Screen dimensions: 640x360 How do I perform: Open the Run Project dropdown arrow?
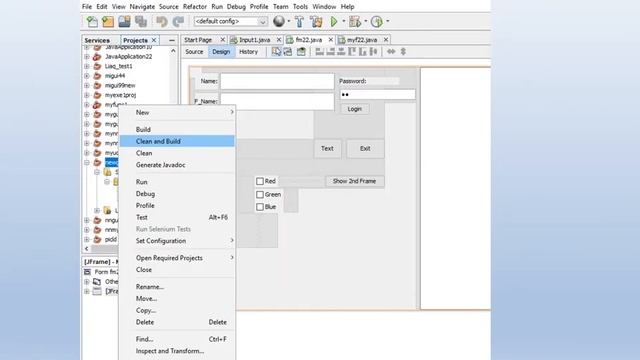click(344, 21)
